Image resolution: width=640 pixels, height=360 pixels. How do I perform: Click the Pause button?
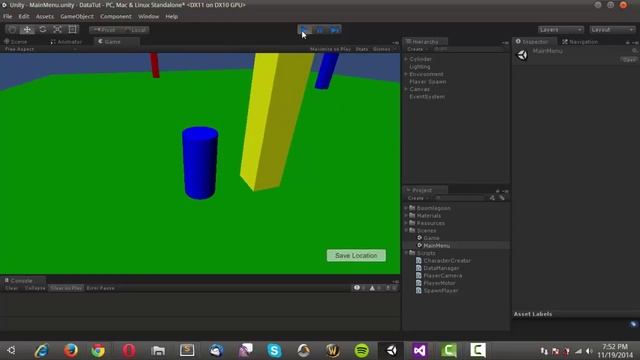pos(320,29)
